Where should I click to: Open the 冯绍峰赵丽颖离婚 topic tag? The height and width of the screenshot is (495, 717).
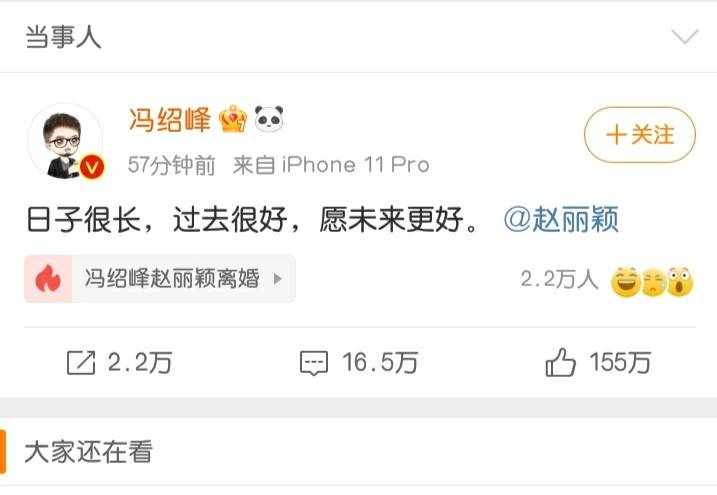tap(160, 279)
